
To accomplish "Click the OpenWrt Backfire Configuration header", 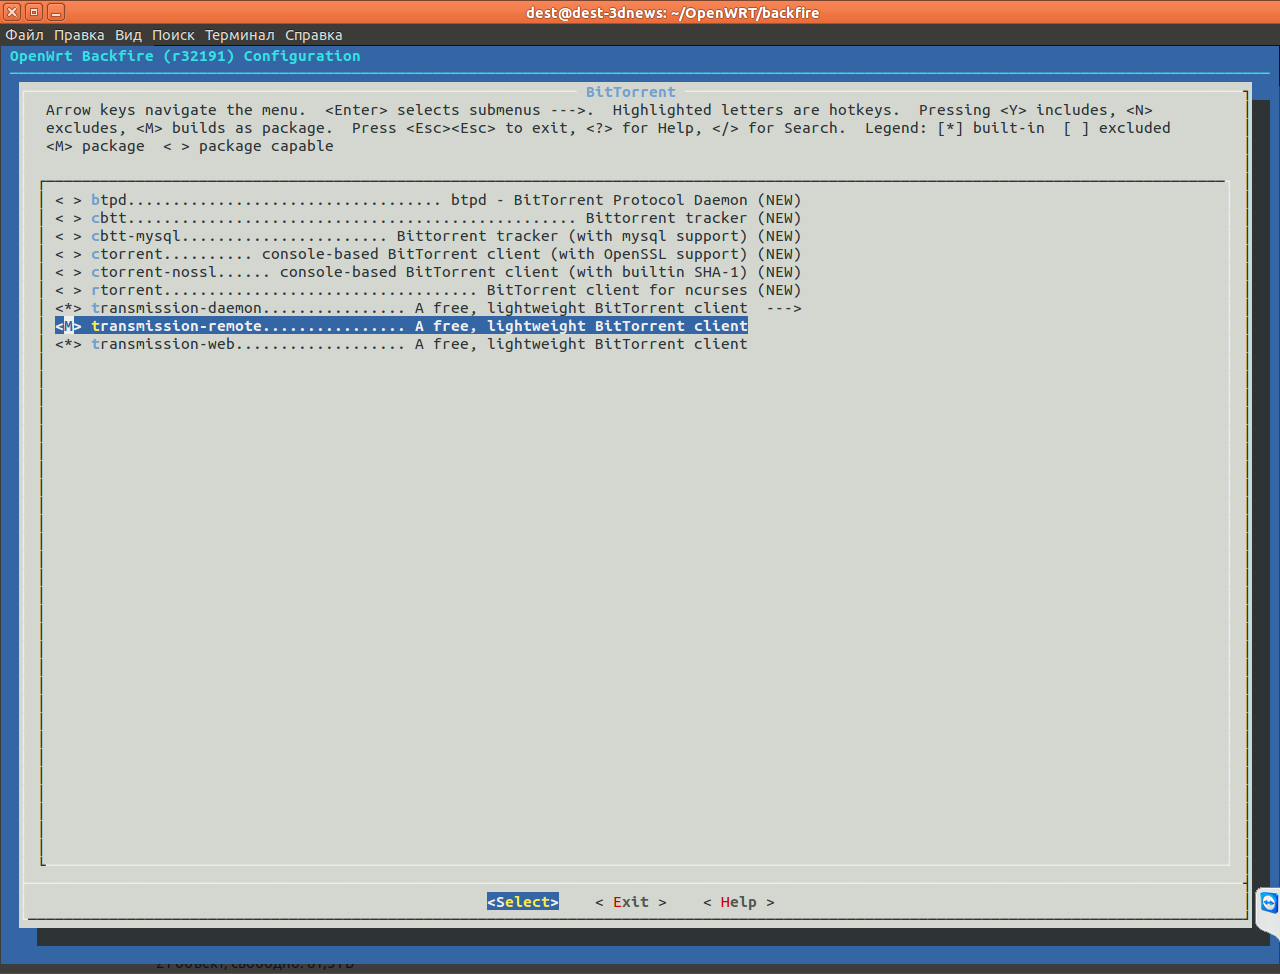I will tap(185, 56).
